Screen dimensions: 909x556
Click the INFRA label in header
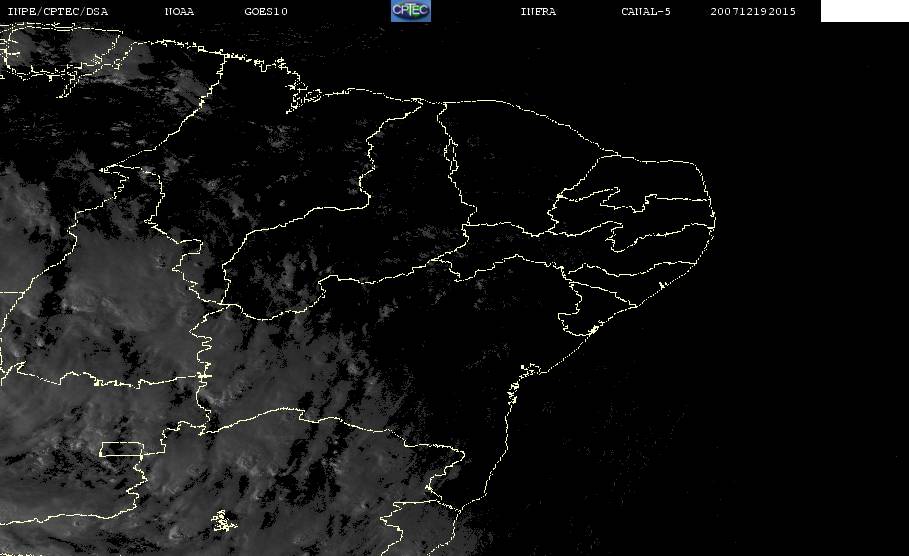538,12
